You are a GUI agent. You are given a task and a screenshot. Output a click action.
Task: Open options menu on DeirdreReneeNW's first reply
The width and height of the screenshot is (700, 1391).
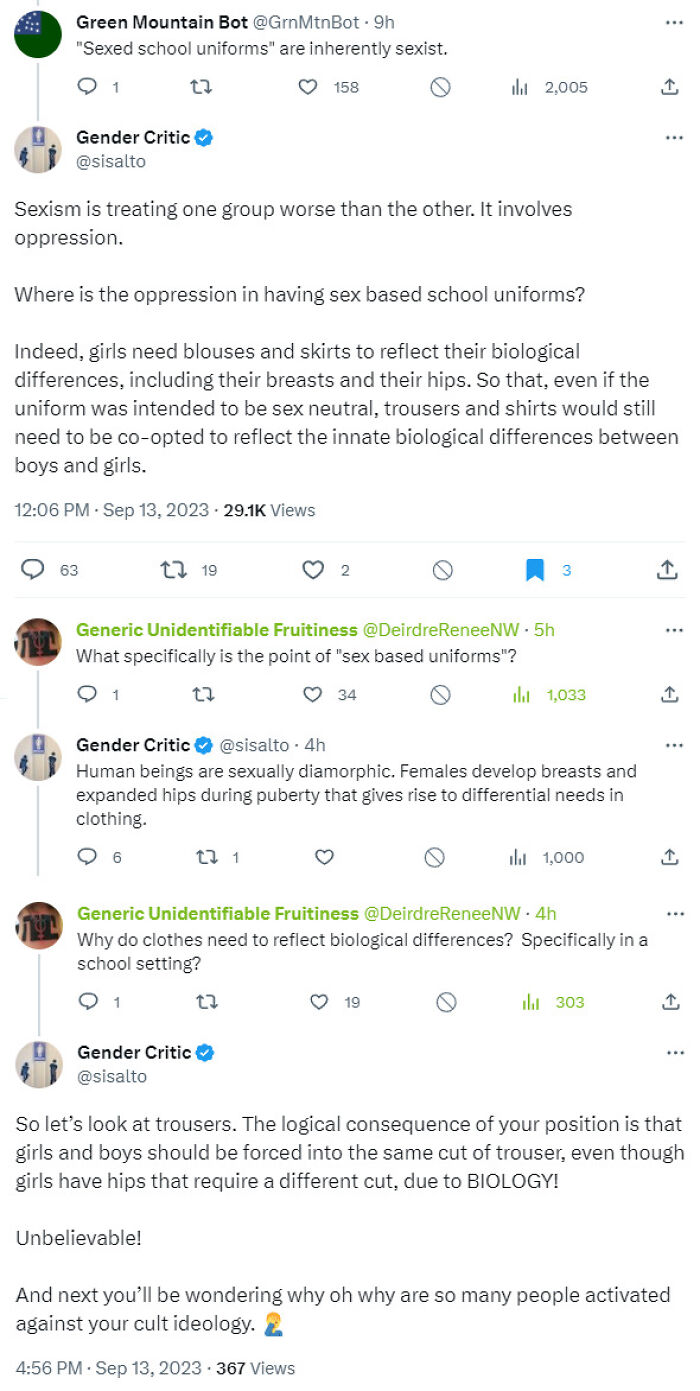pos(674,628)
